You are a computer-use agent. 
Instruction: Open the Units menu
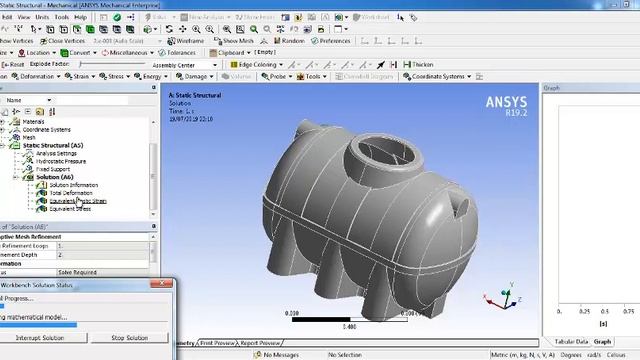tap(42, 17)
